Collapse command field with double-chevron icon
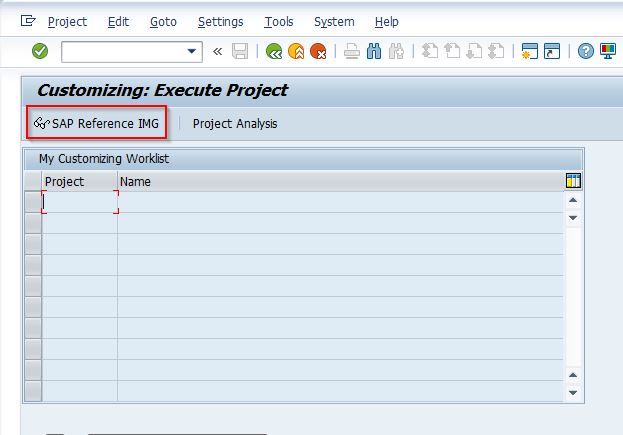Image resolution: width=623 pixels, height=435 pixels. click(x=217, y=51)
